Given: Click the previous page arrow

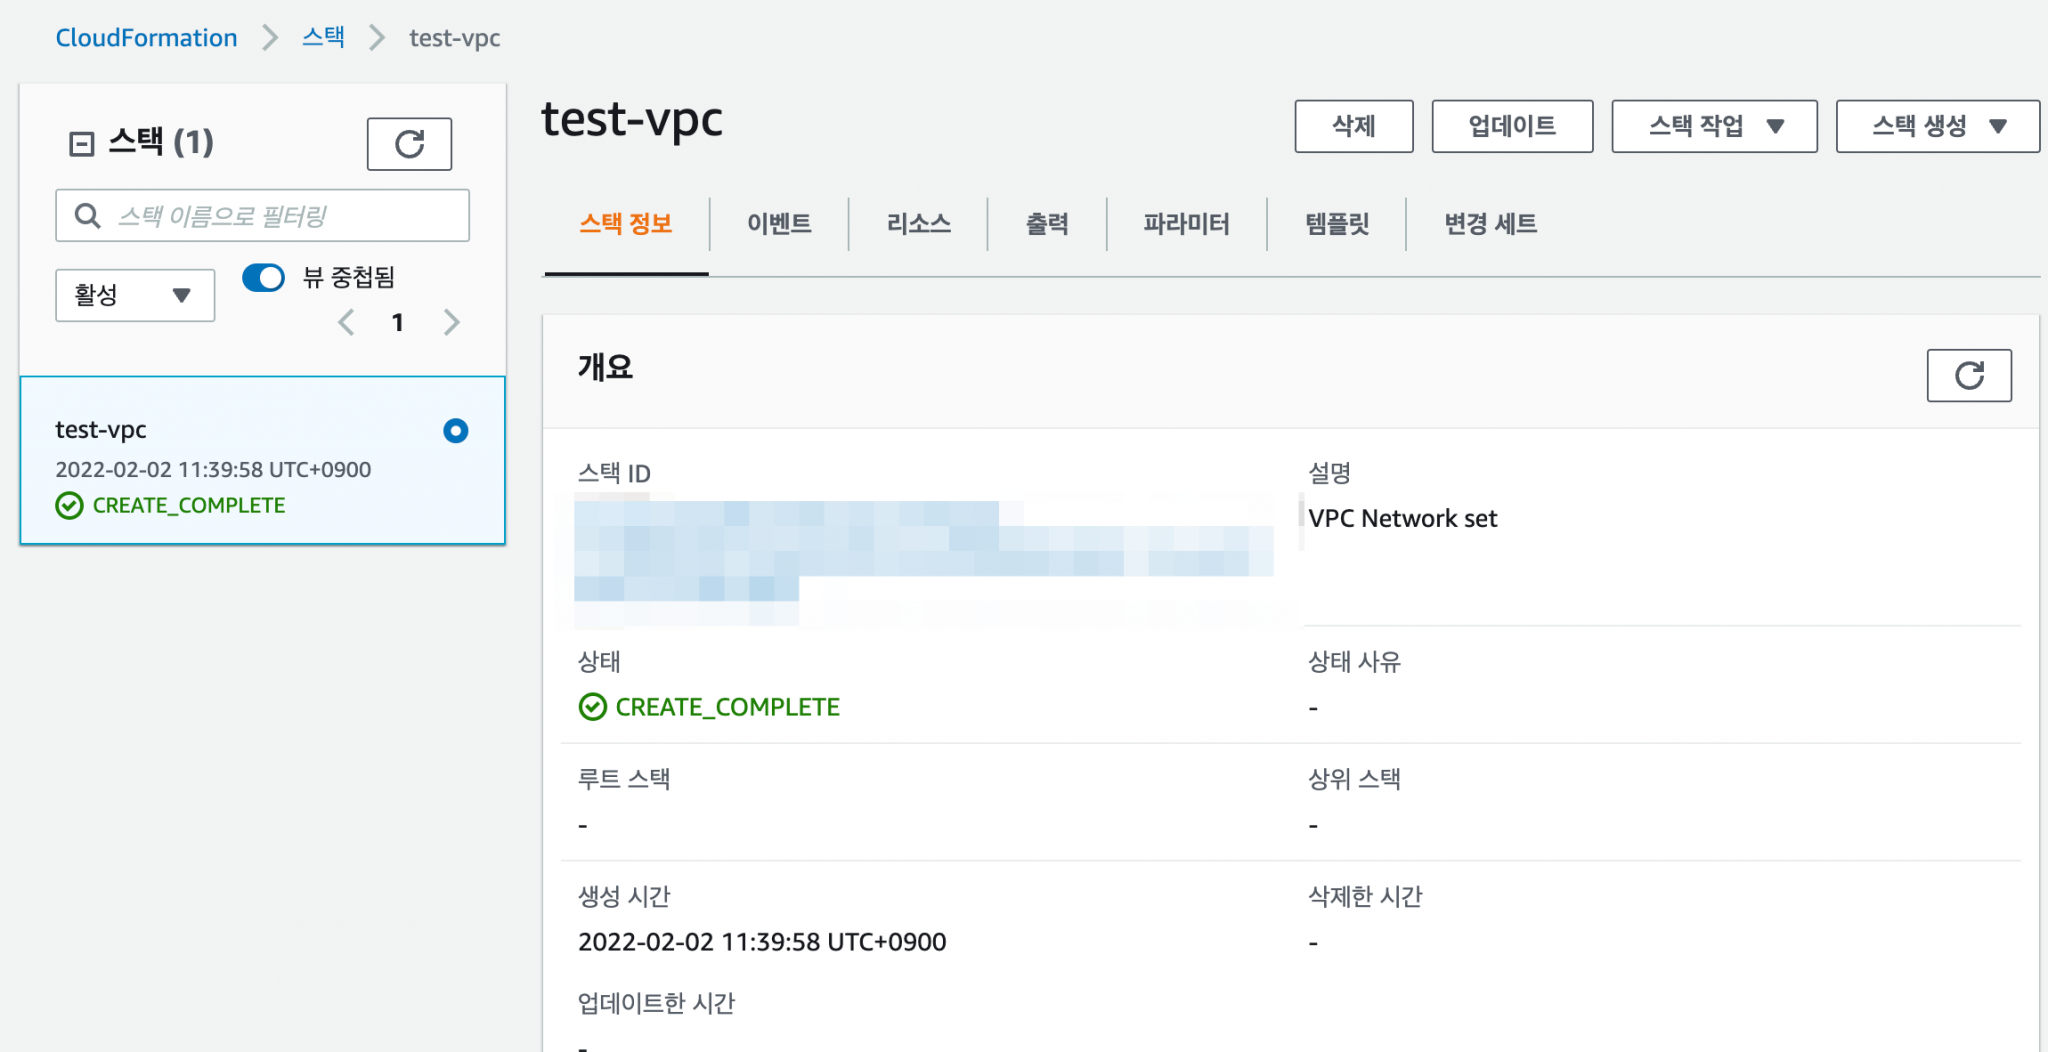Looking at the screenshot, I should tap(345, 322).
